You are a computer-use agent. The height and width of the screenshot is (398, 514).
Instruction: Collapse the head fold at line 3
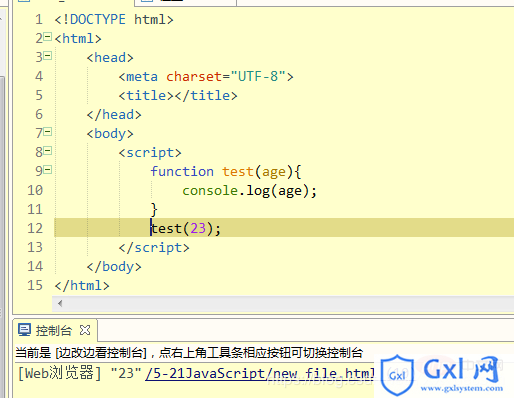pos(48,56)
